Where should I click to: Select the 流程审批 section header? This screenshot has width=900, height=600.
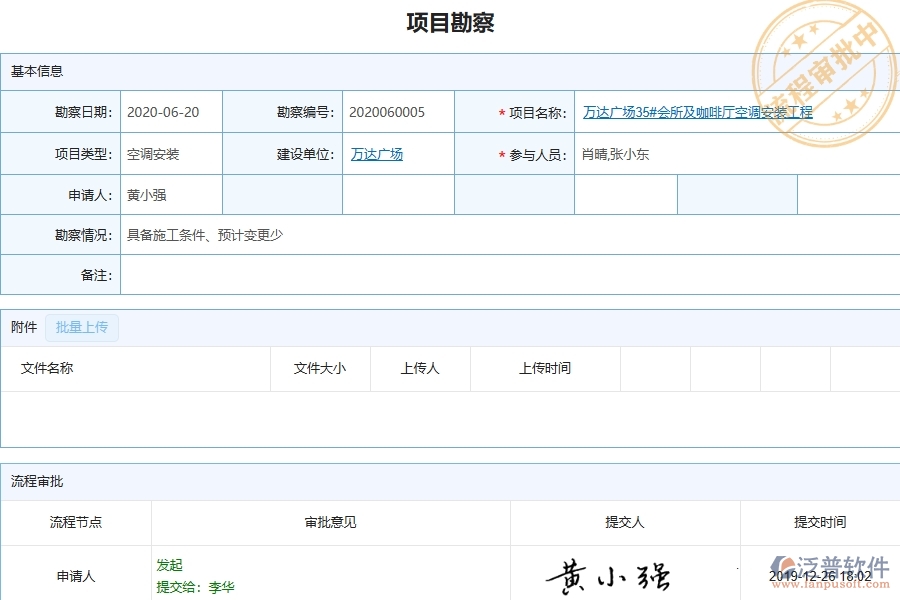pyautogui.click(x=33, y=481)
